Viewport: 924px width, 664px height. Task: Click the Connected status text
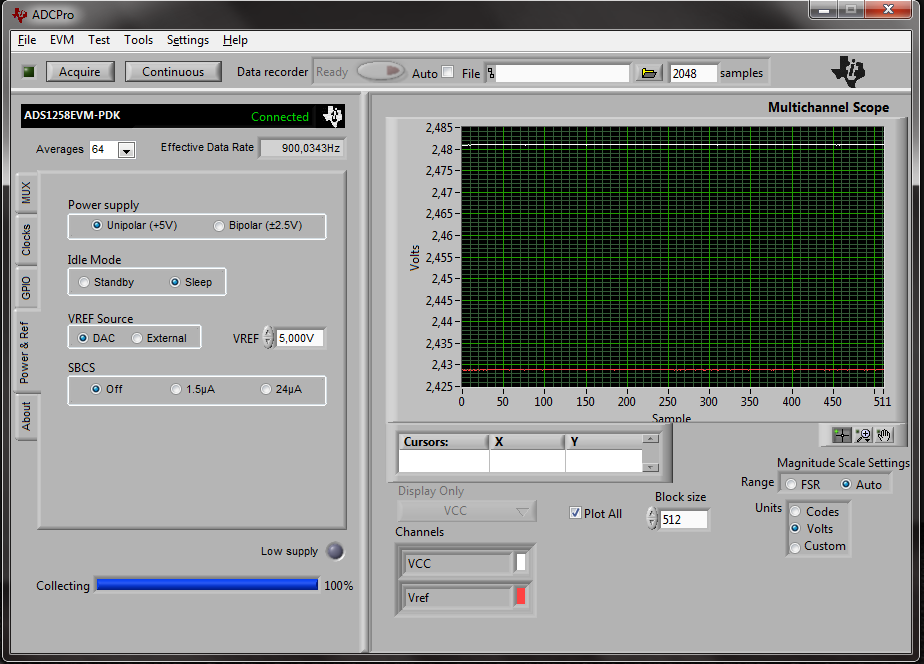(x=280, y=117)
